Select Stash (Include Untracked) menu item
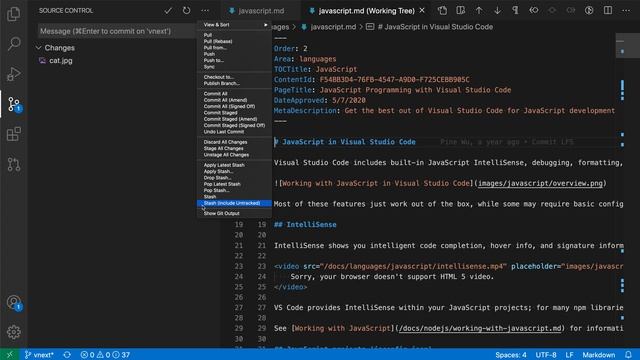Image resolution: width=640 pixels, height=360 pixels. click(x=234, y=203)
